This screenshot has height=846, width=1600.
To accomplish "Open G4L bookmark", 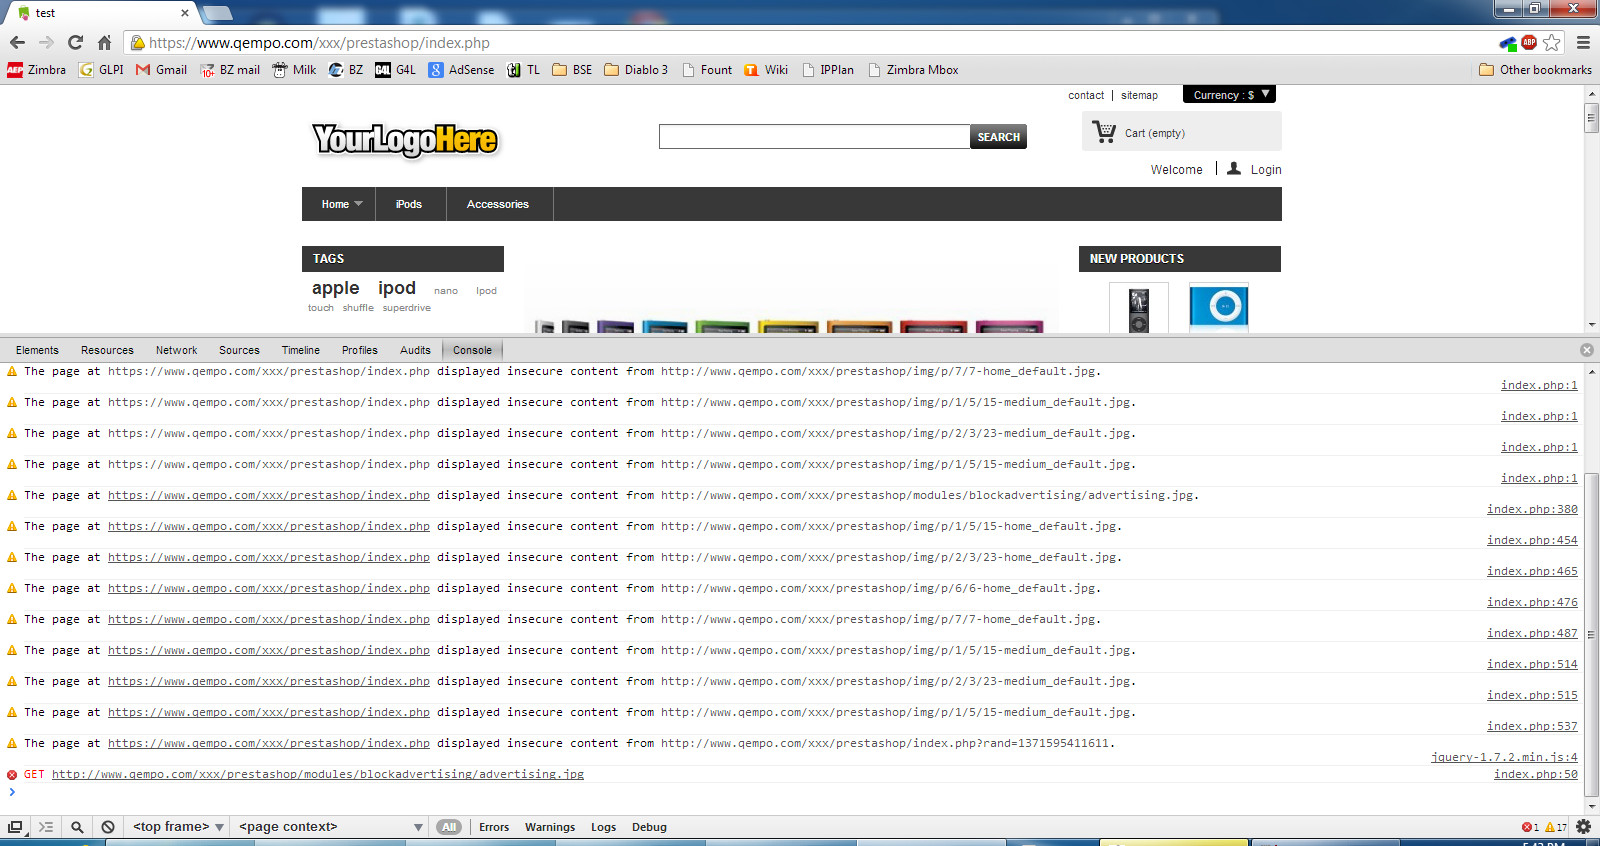I will pyautogui.click(x=395, y=70).
